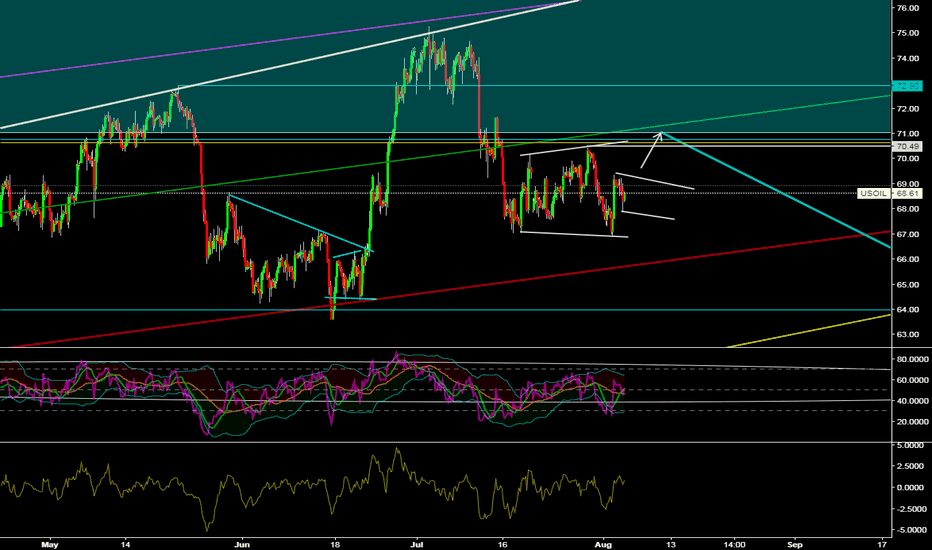This screenshot has height=550, width=932.
Task: Click the 66.00 price axis label
Action: pyautogui.click(x=908, y=259)
